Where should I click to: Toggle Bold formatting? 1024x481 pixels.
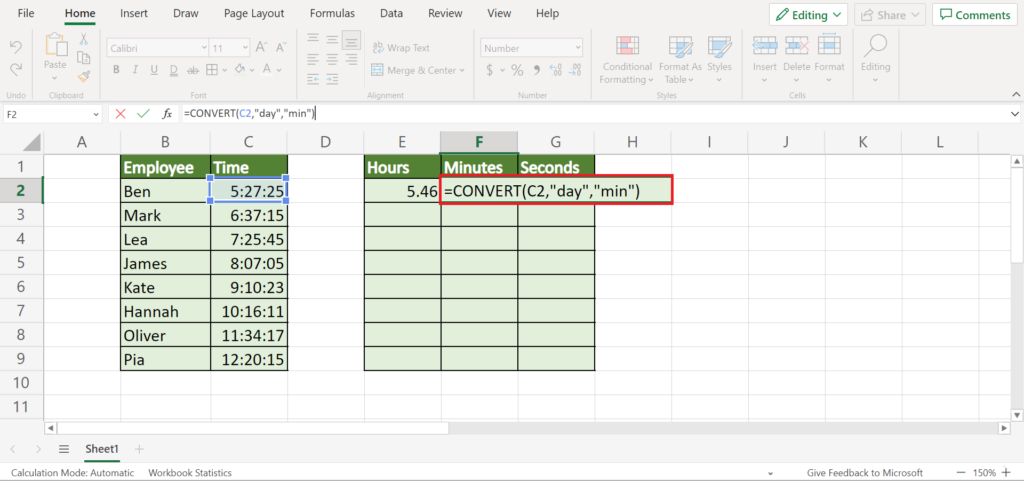[116, 70]
